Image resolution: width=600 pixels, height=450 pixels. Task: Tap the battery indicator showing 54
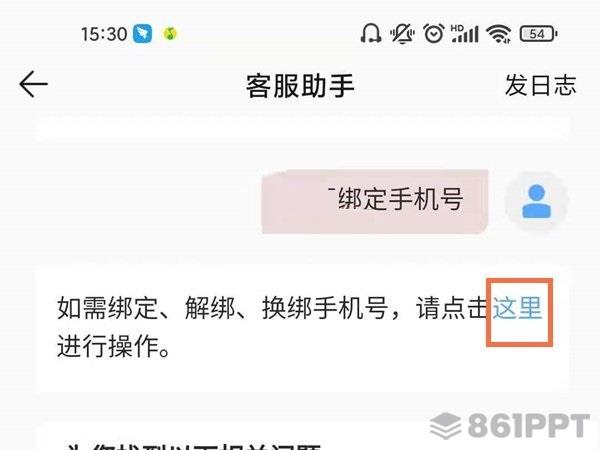[x=538, y=34]
